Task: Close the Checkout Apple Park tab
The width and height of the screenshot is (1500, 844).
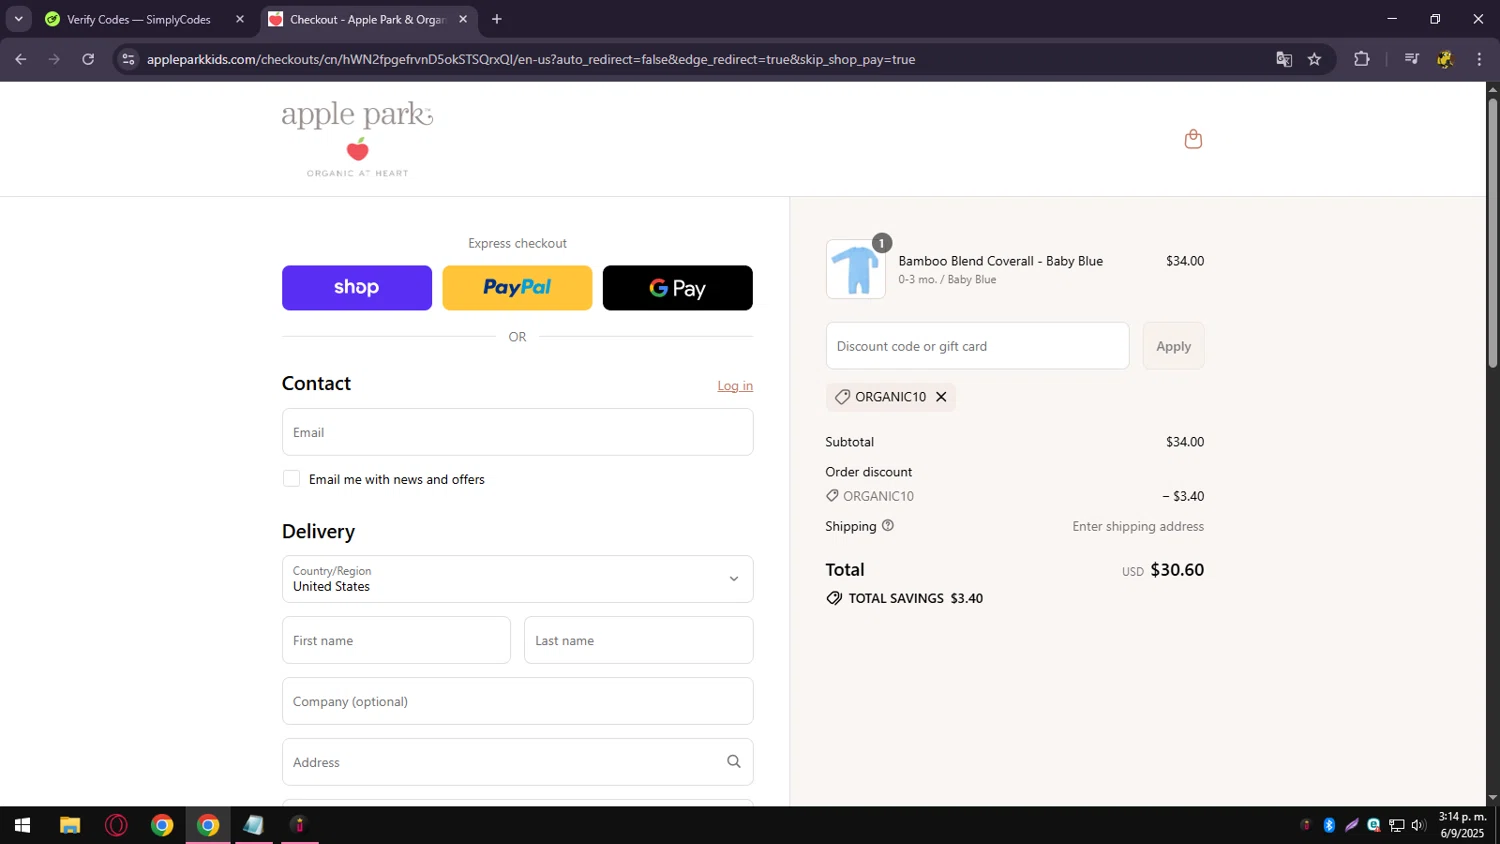Action: pyautogui.click(x=463, y=19)
